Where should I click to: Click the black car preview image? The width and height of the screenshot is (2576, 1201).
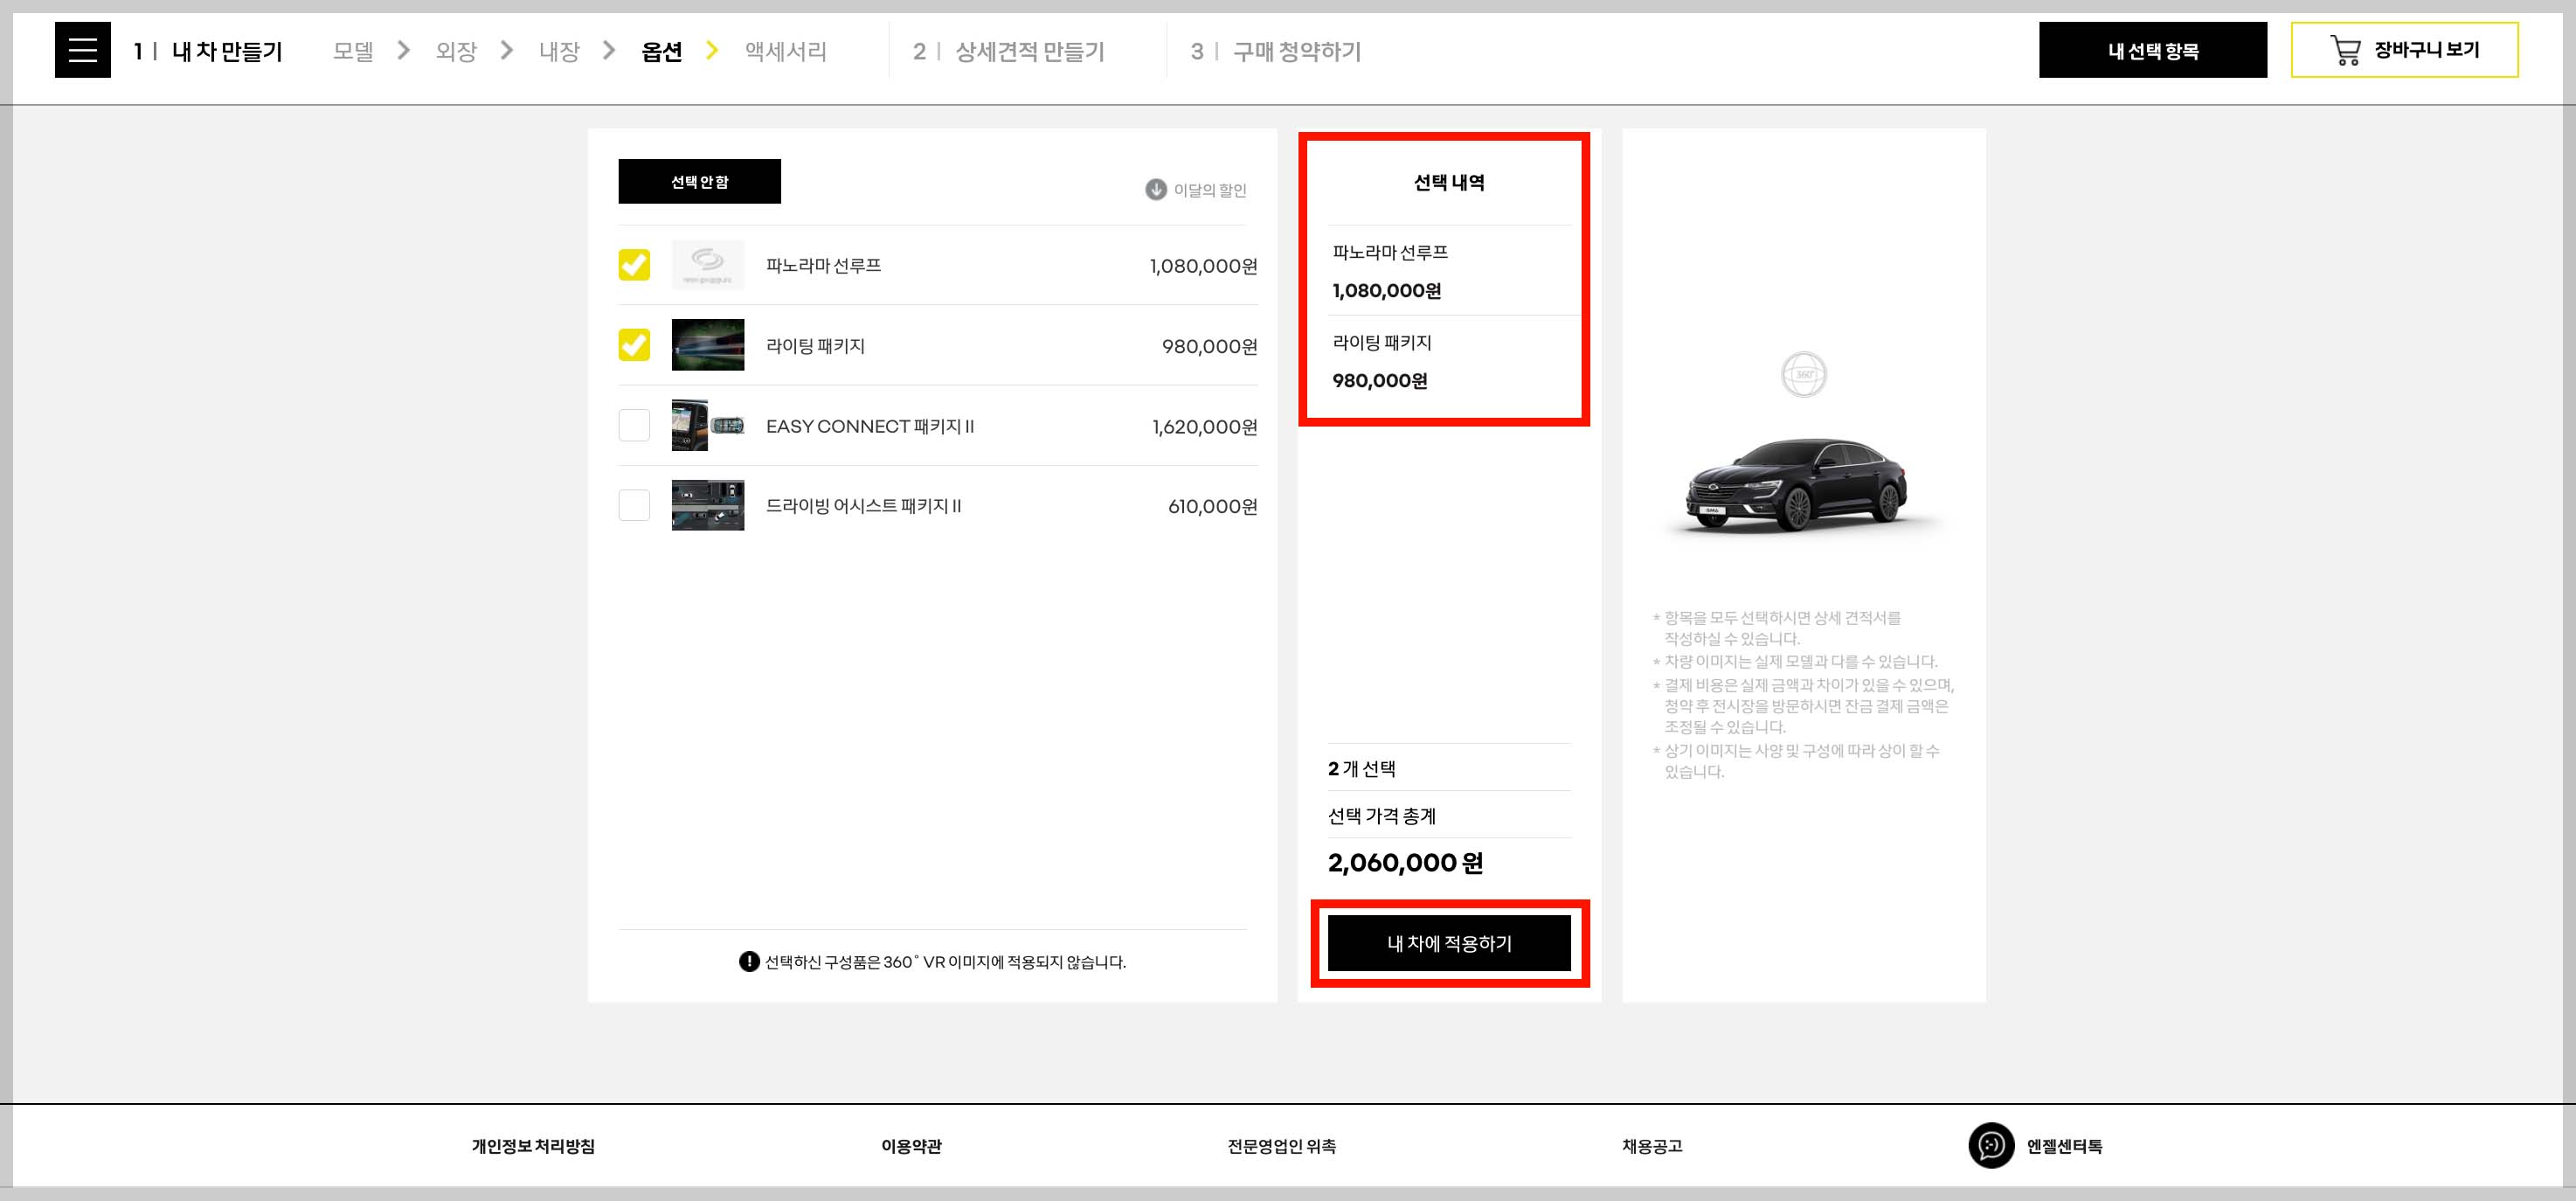tap(1797, 486)
